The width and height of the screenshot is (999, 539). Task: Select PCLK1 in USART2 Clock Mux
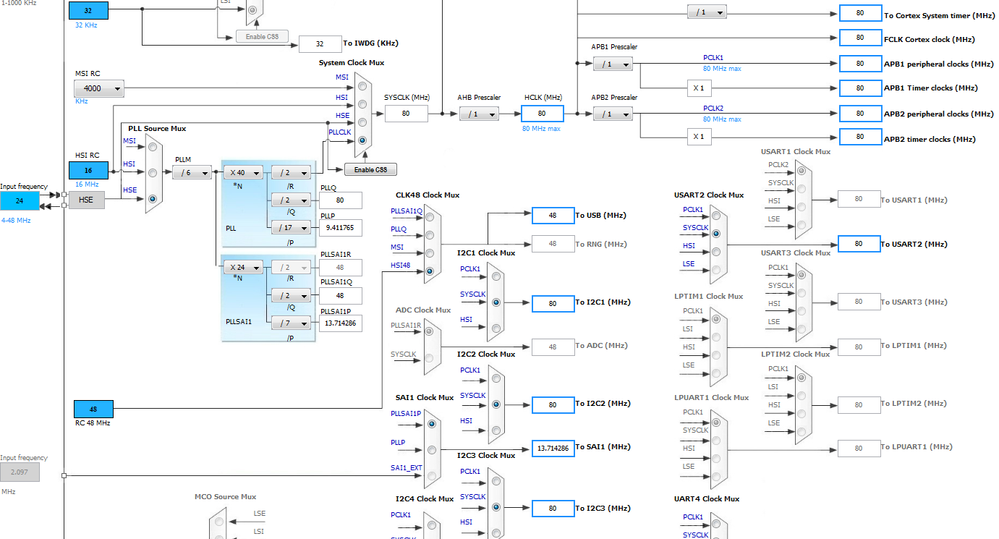(x=716, y=216)
